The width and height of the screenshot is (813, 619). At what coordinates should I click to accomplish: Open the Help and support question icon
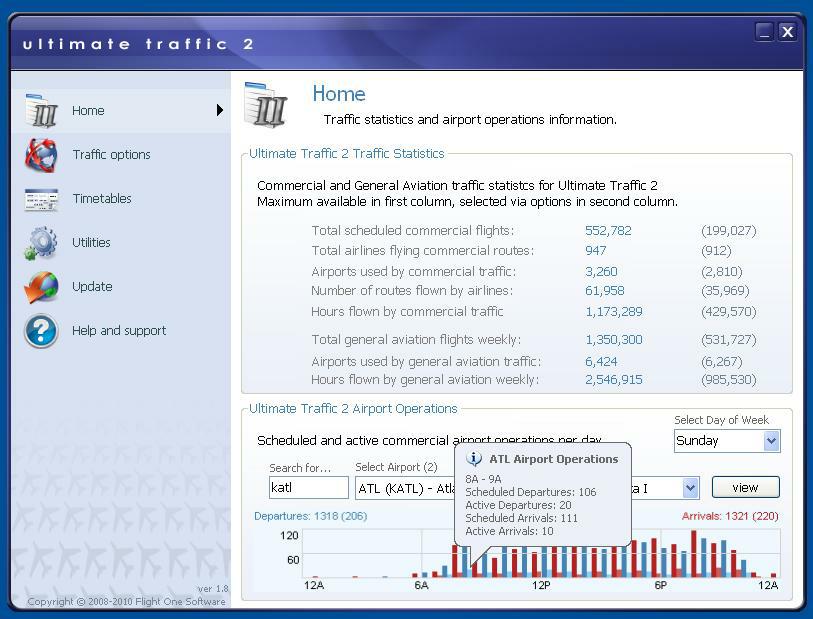41,331
